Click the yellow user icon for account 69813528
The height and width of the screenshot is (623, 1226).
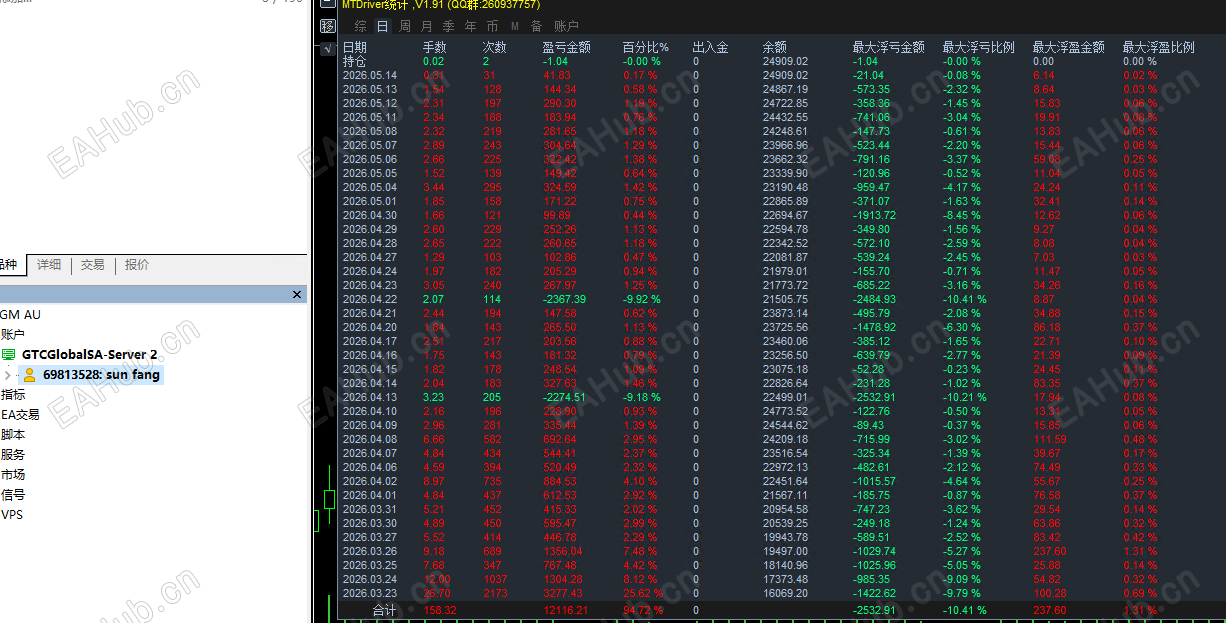click(x=30, y=375)
